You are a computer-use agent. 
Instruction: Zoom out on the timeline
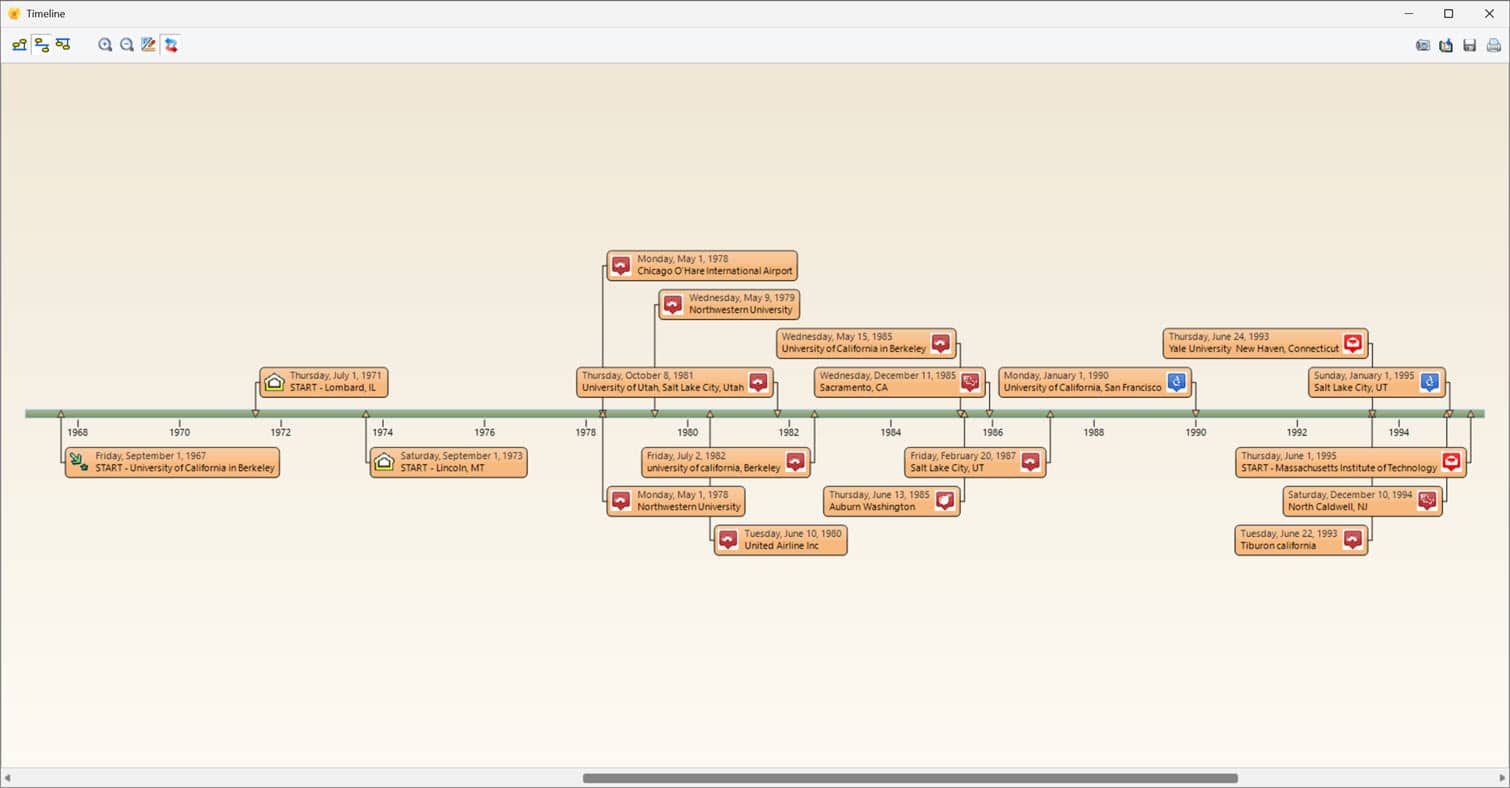pyautogui.click(x=127, y=45)
